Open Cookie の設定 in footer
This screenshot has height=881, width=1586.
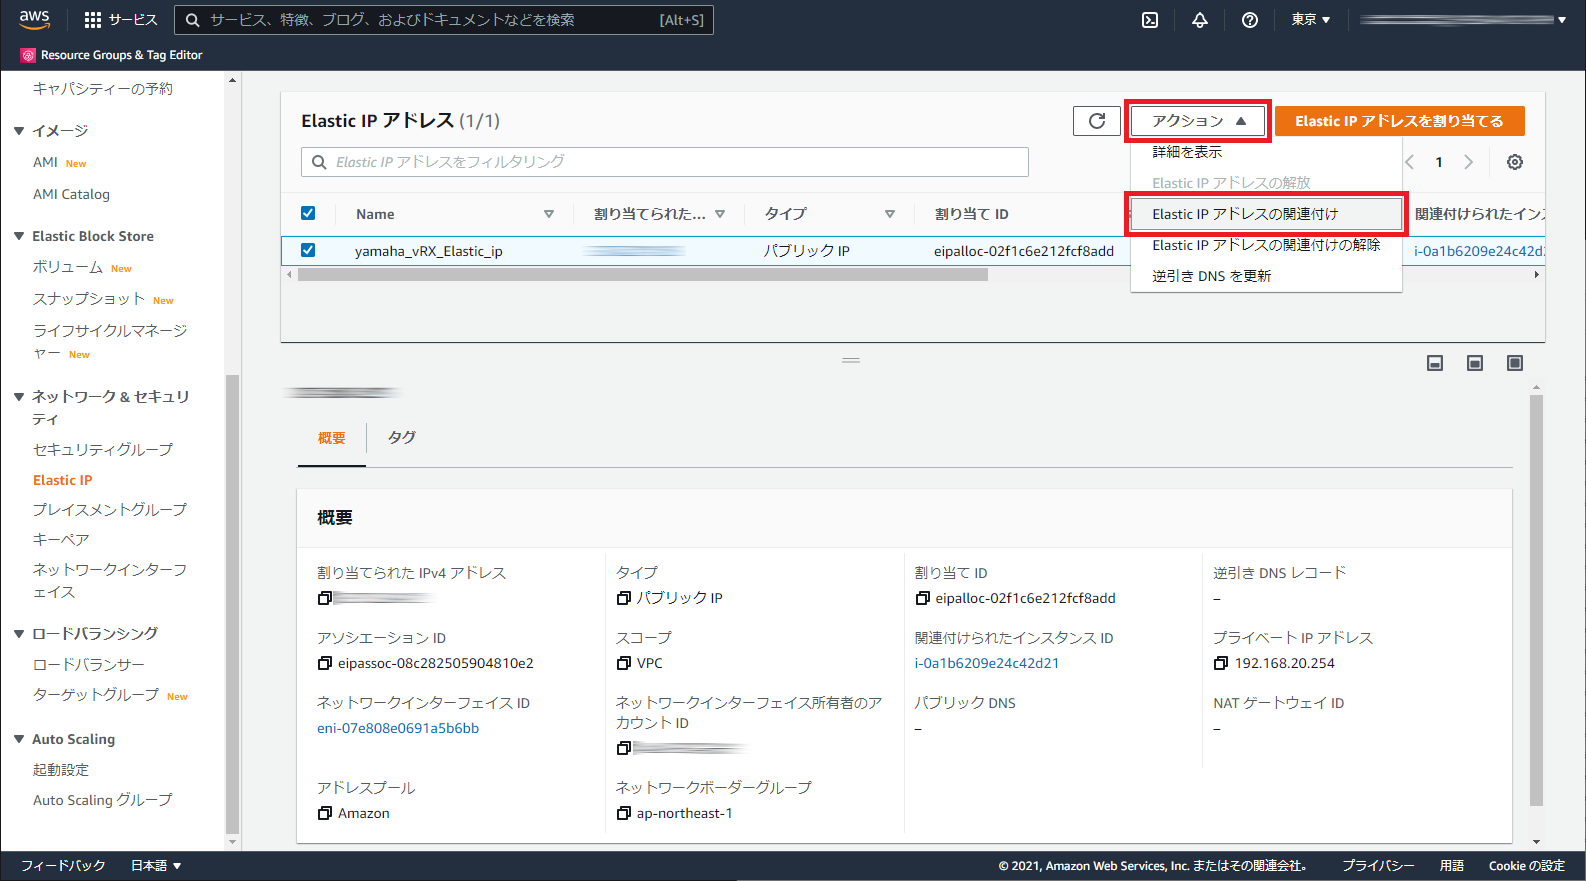1527,866
